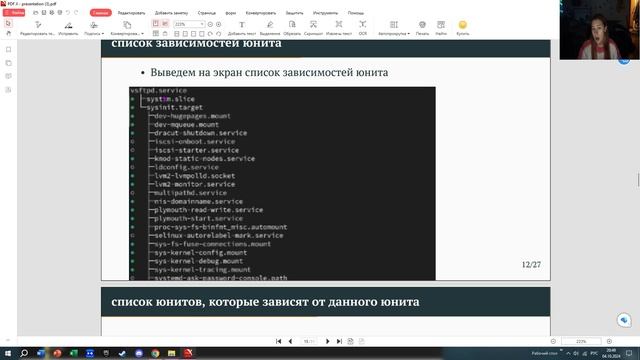
Task: Activate the Select cursor tool
Action: pyautogui.click(x=8, y=24)
